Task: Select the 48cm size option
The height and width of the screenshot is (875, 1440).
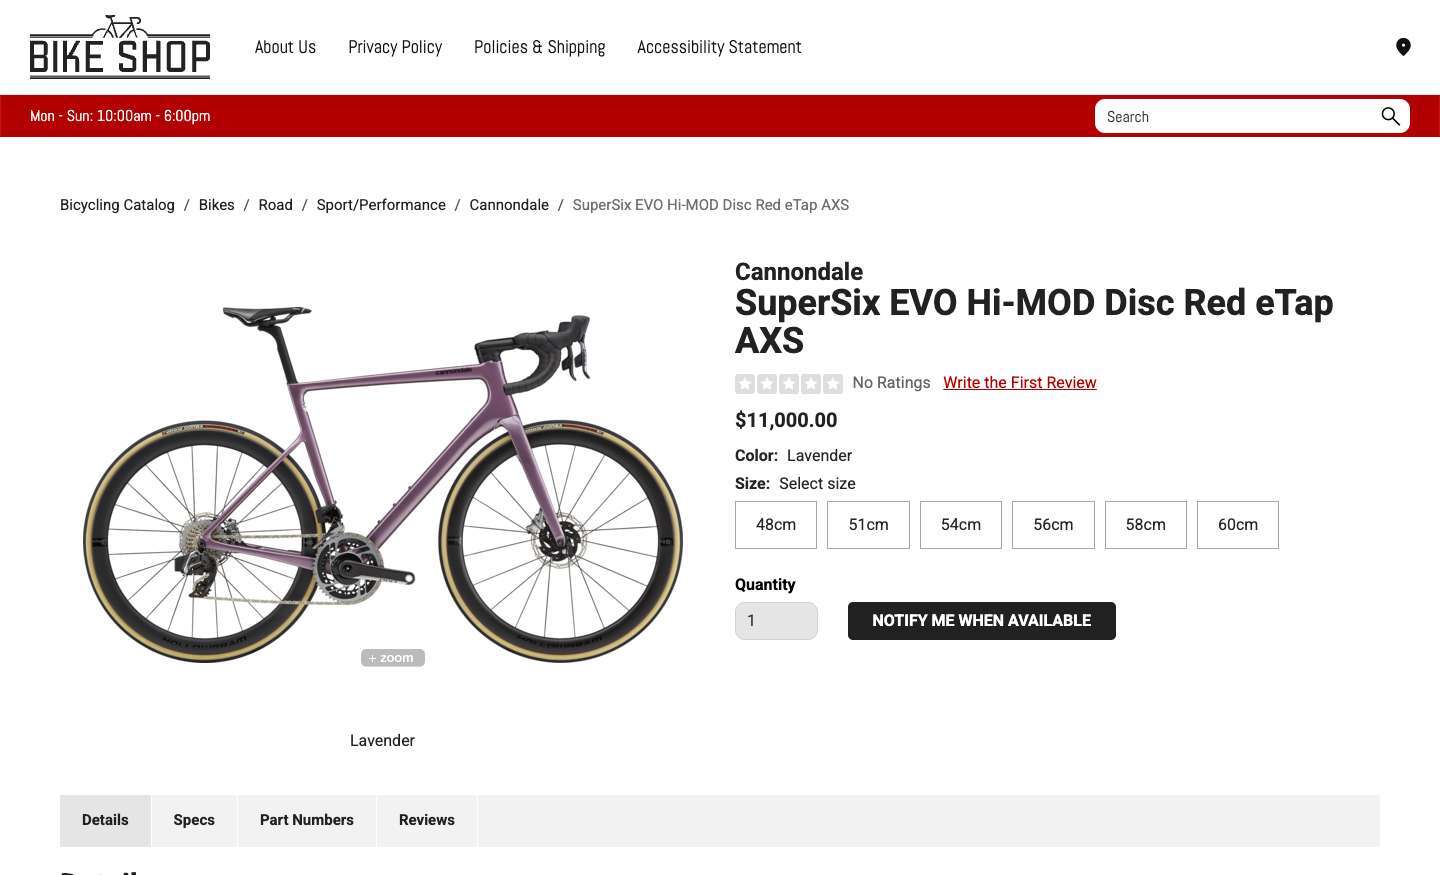Action: point(776,525)
